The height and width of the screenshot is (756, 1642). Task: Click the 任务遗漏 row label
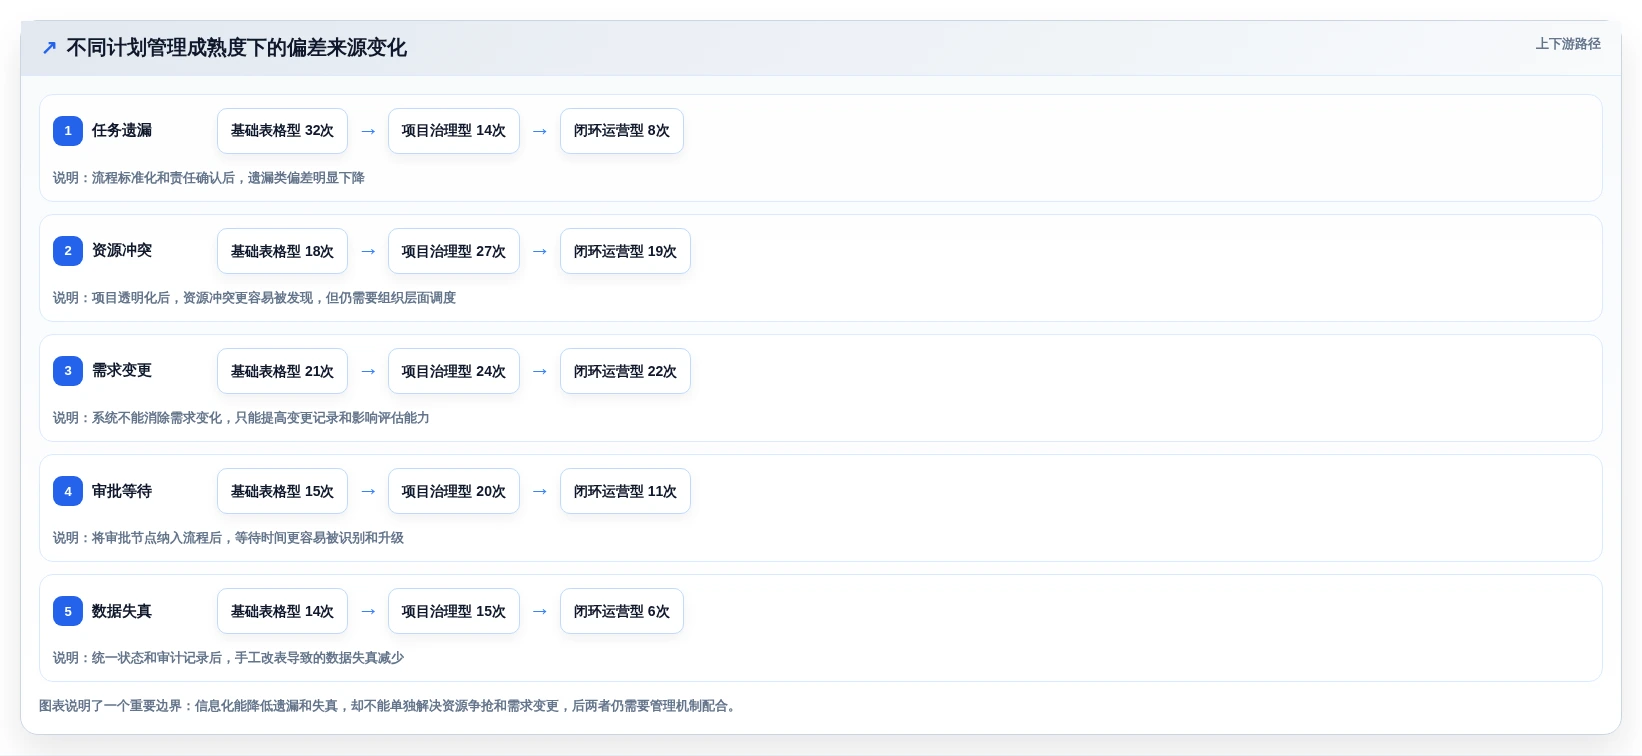click(122, 131)
